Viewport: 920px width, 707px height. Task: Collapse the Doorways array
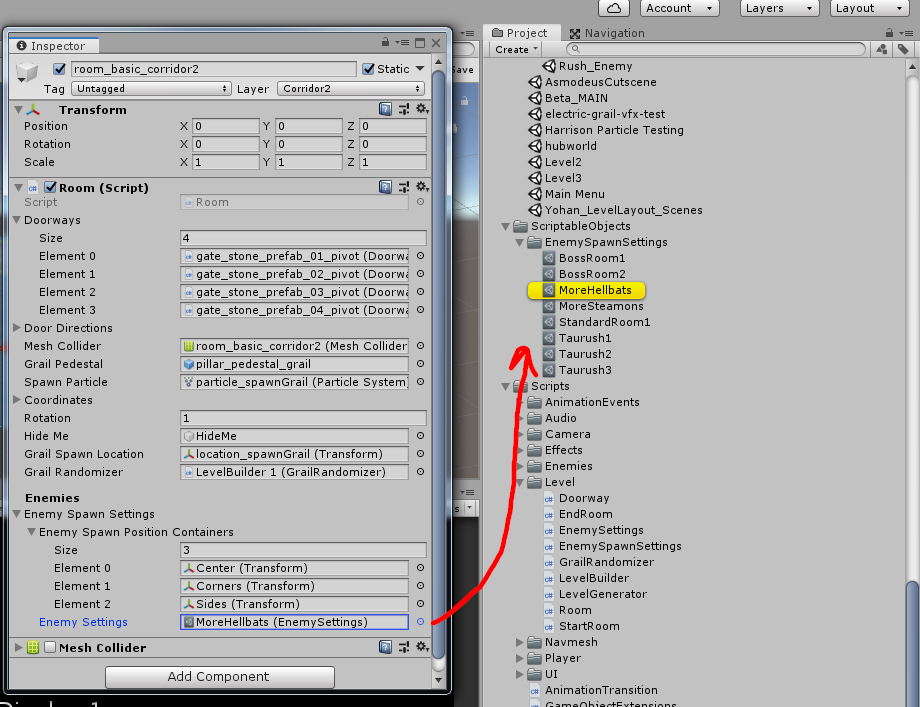pyautogui.click(x=17, y=220)
